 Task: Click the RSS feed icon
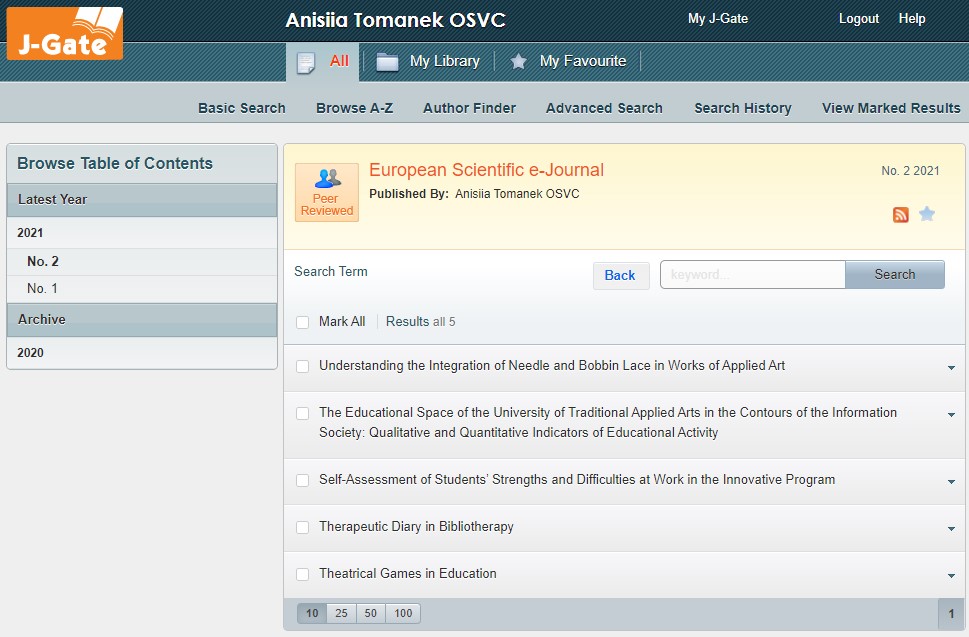[901, 214]
